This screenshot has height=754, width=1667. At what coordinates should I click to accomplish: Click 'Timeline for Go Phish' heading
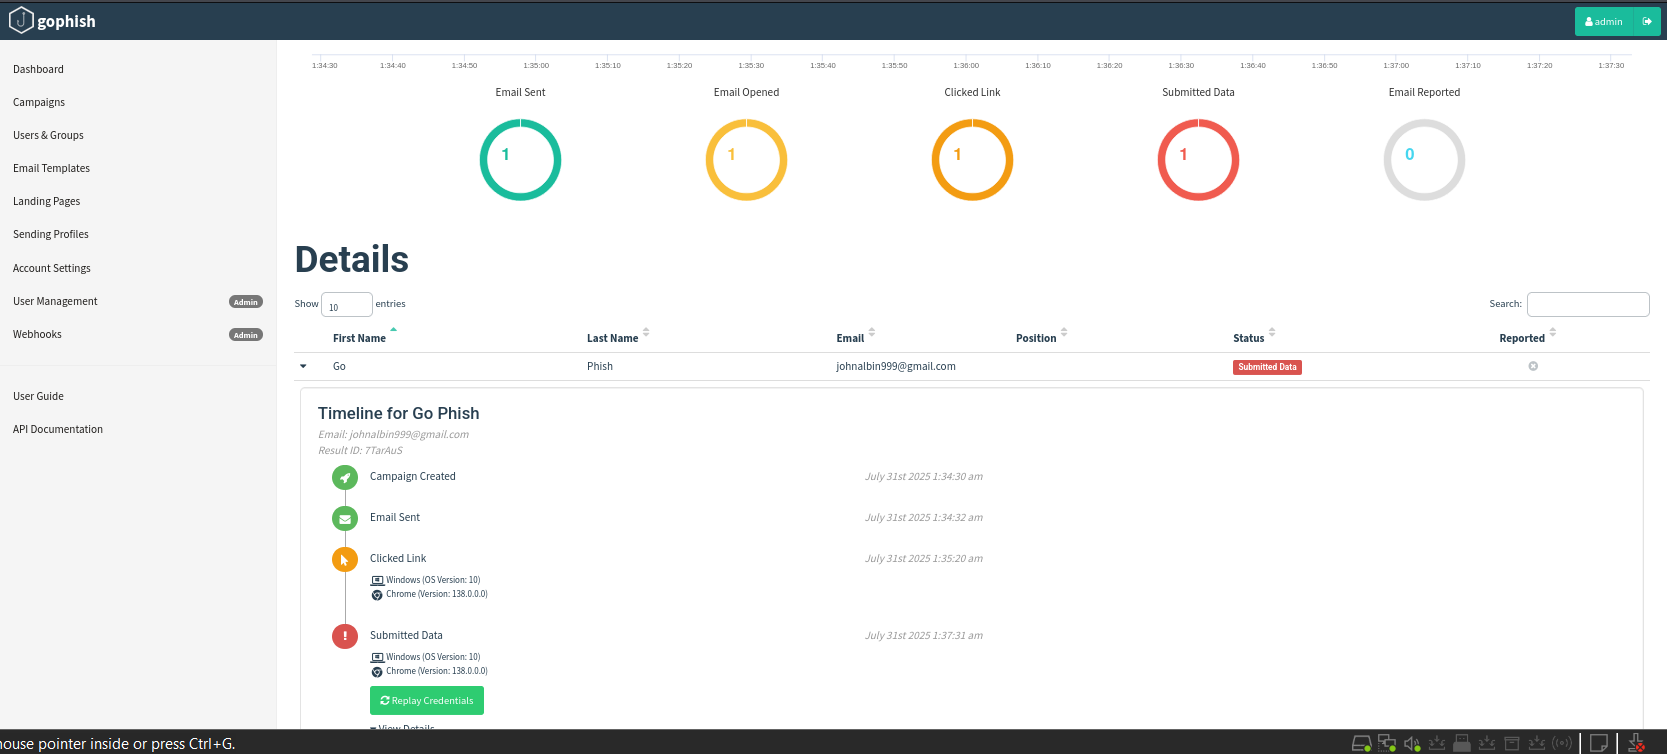click(398, 413)
